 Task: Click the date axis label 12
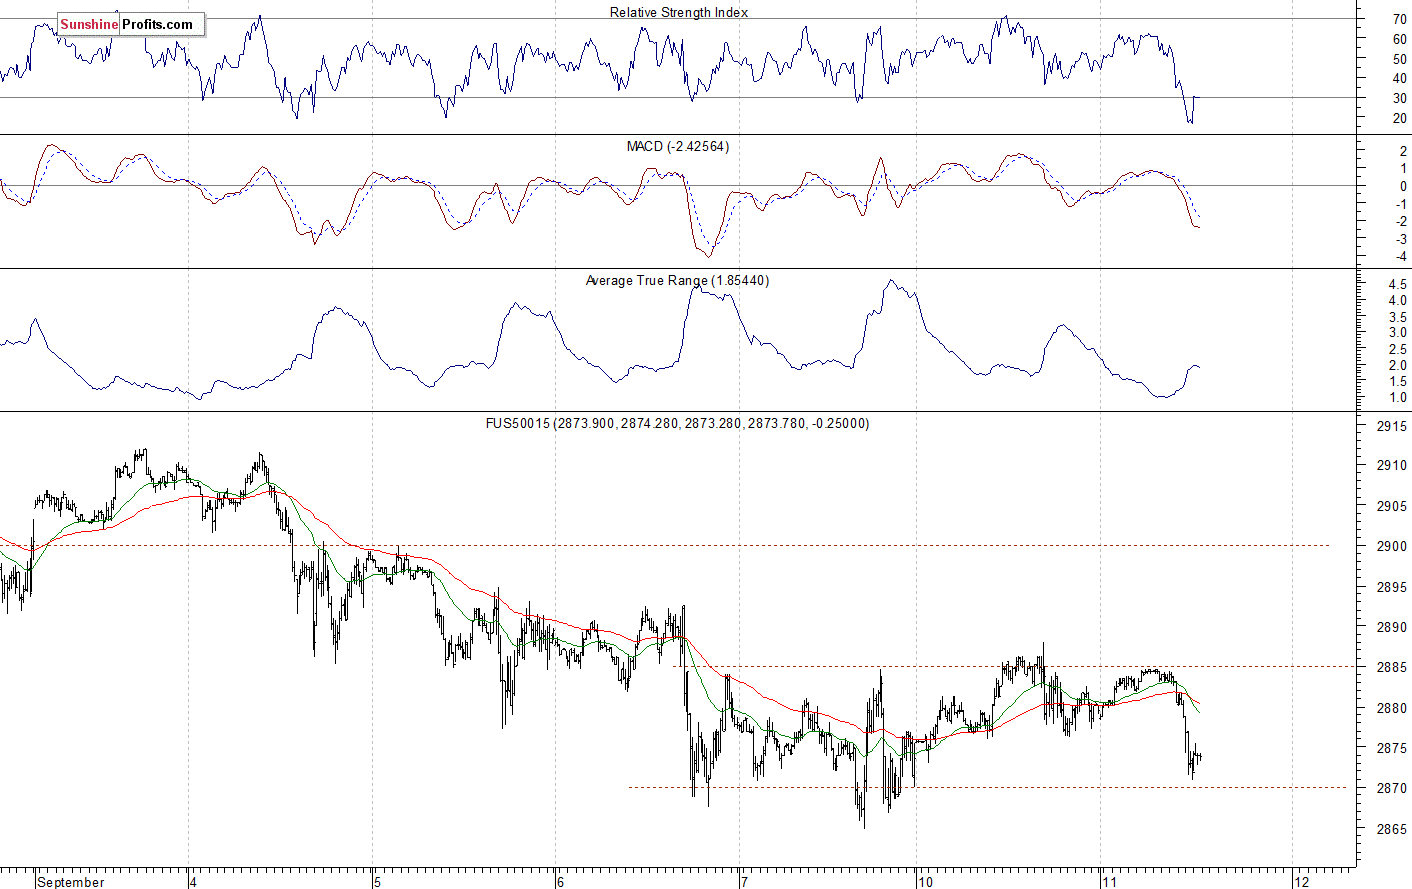[x=1302, y=882]
